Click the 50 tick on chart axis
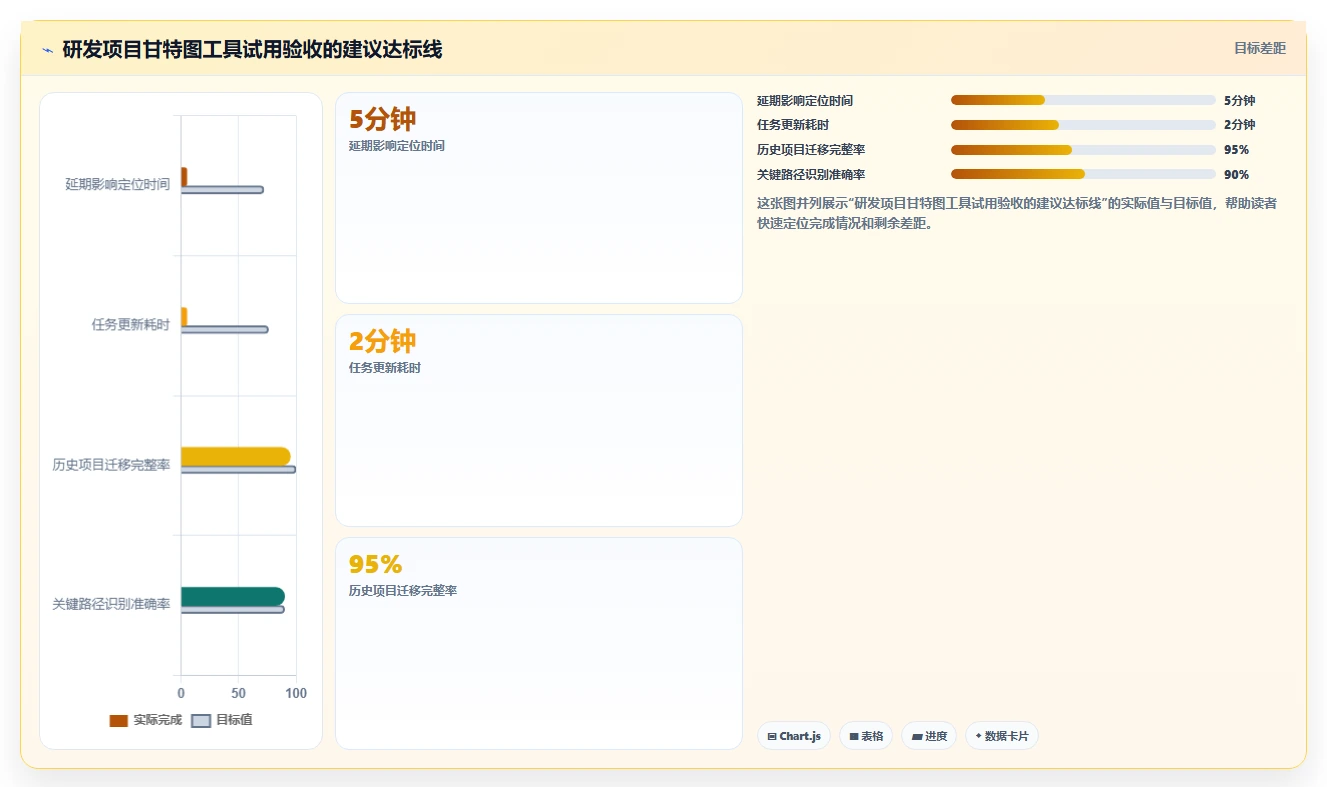The width and height of the screenshot is (1327, 787). pos(238,693)
